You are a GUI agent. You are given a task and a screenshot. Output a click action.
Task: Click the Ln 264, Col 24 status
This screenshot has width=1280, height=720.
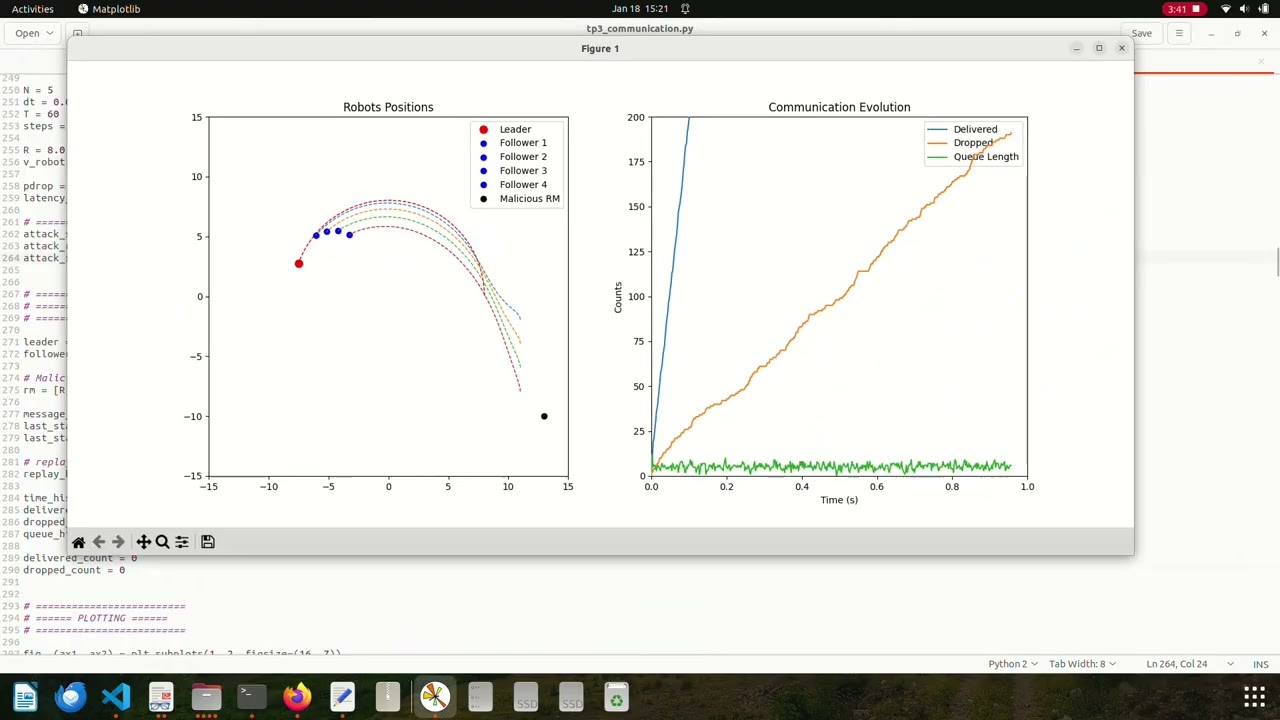coord(1177,664)
